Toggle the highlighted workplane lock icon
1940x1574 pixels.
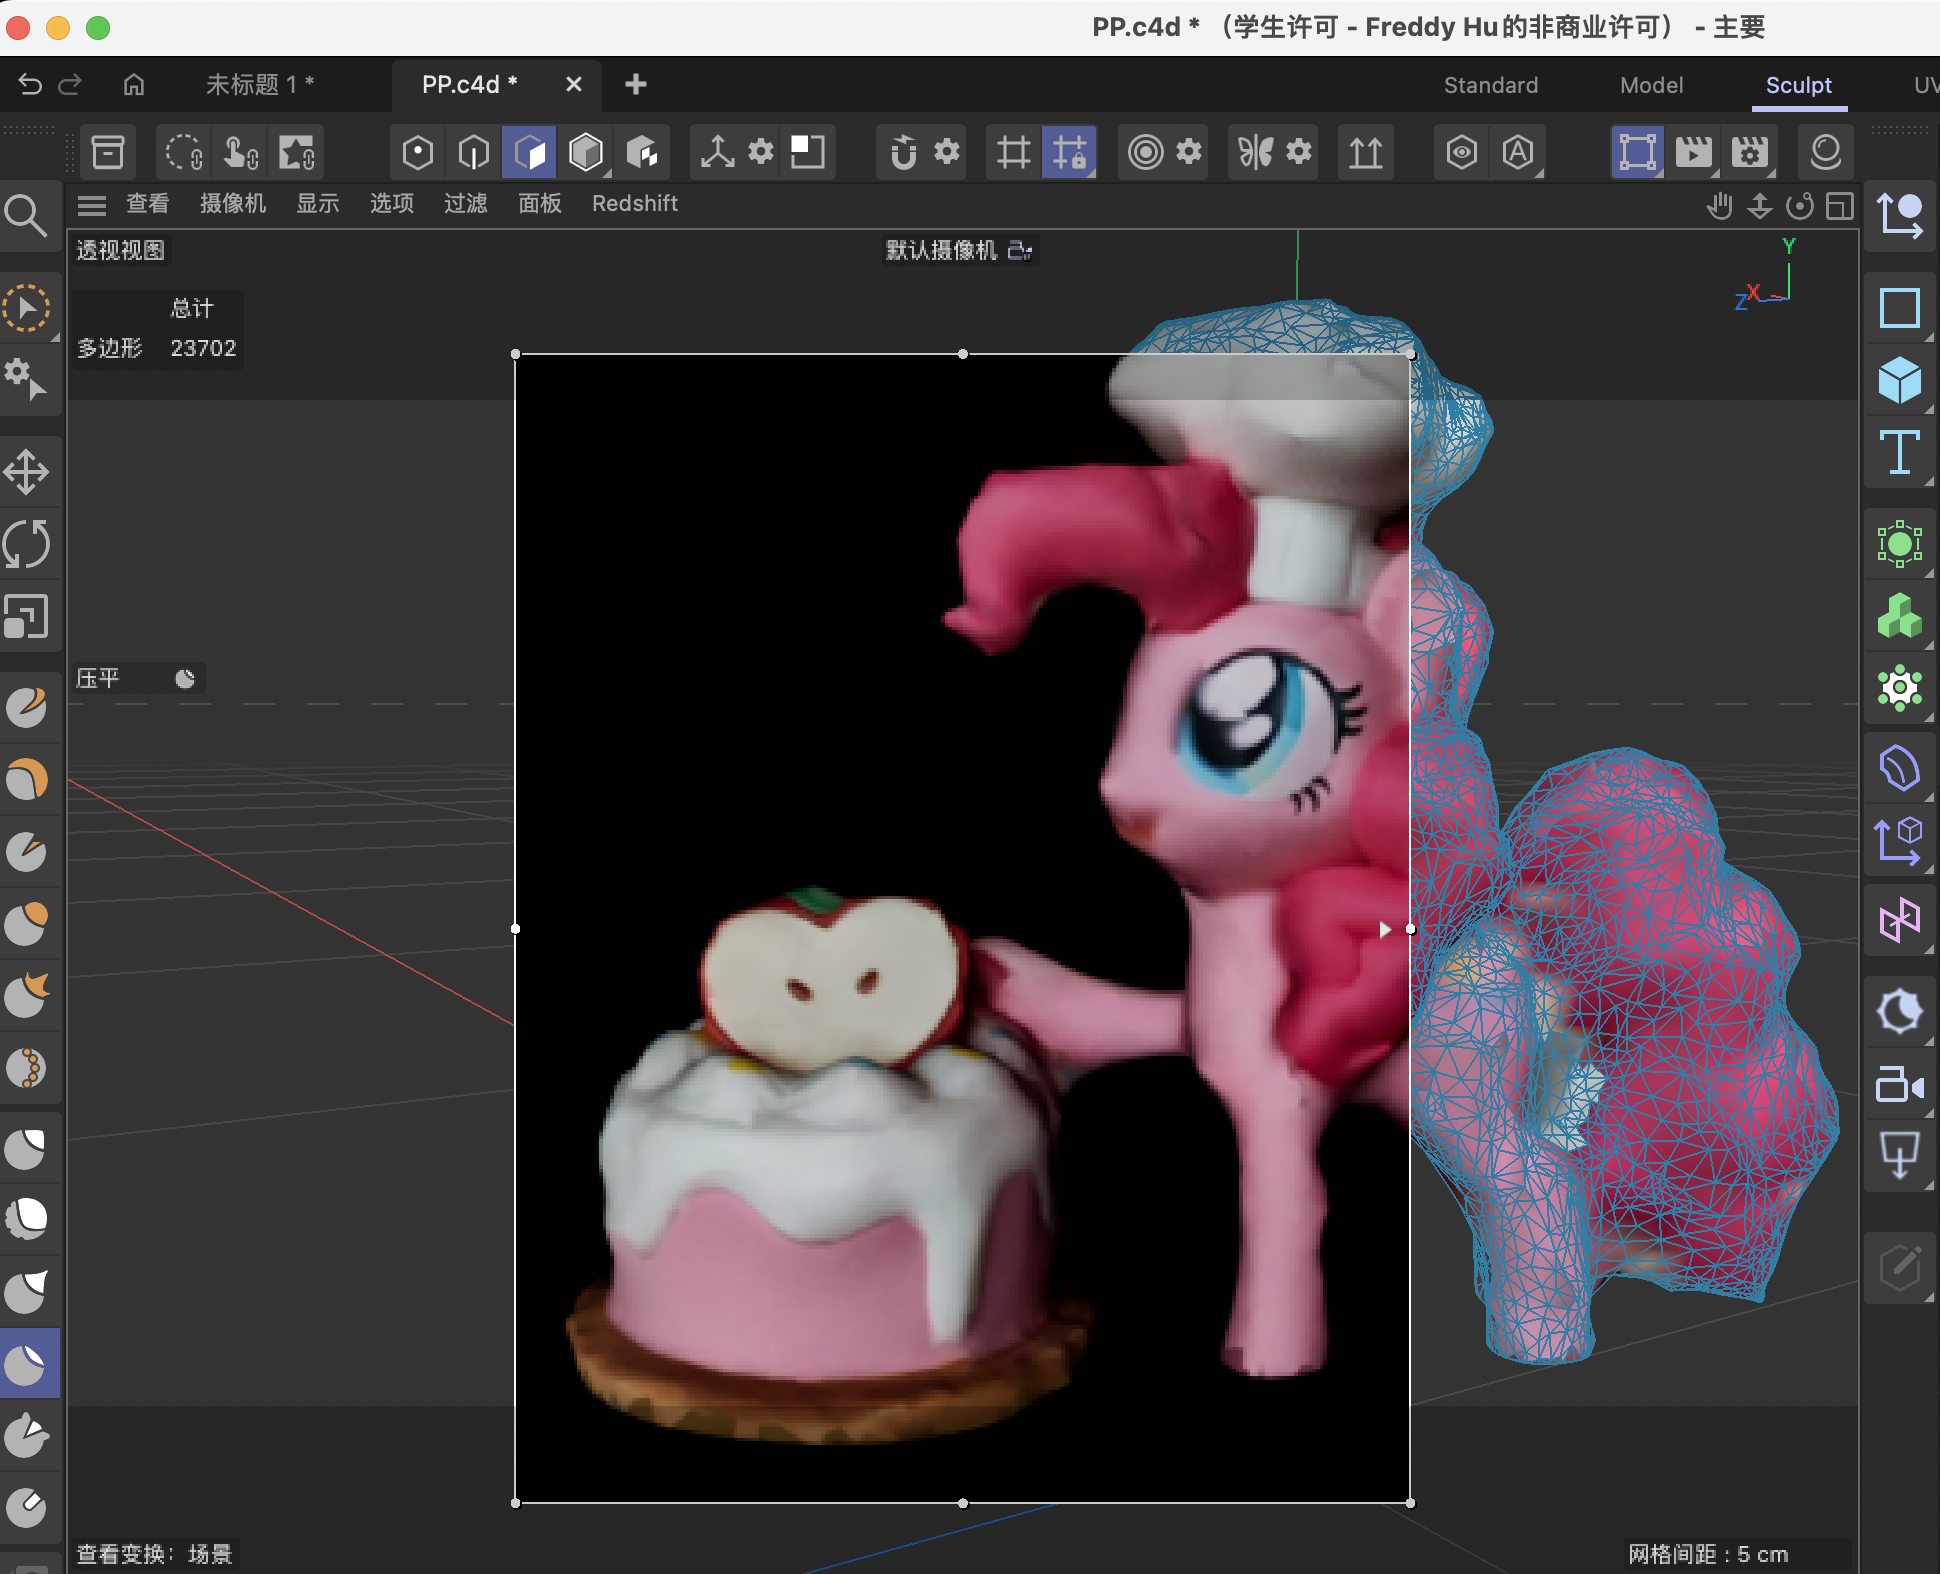coord(1069,152)
